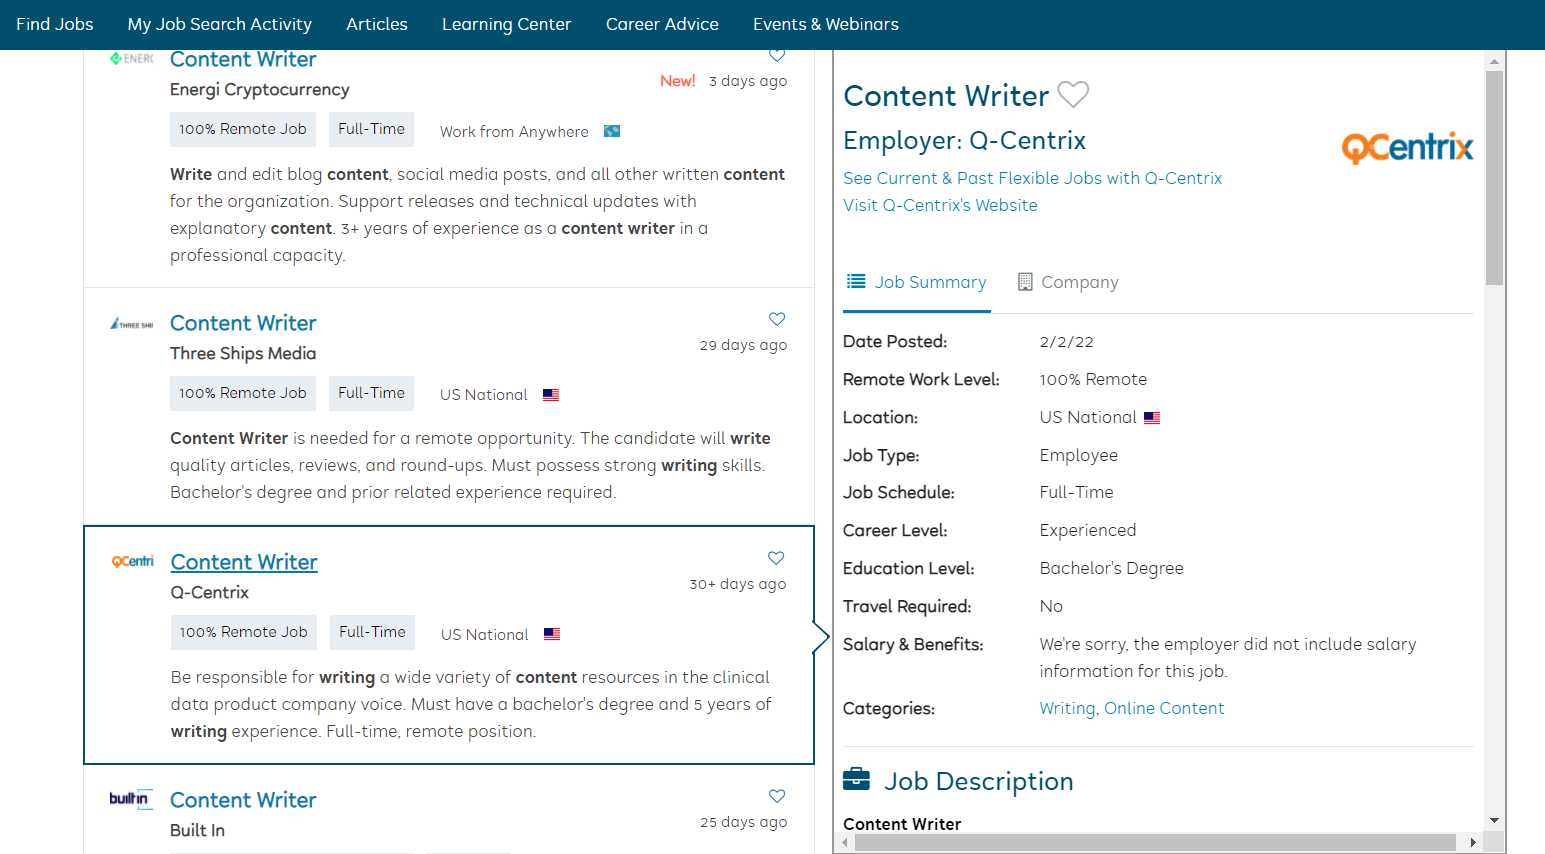The width and height of the screenshot is (1545, 854).
Task: Click the 100% Remote Job tag for Q-Centrix
Action: (244, 632)
